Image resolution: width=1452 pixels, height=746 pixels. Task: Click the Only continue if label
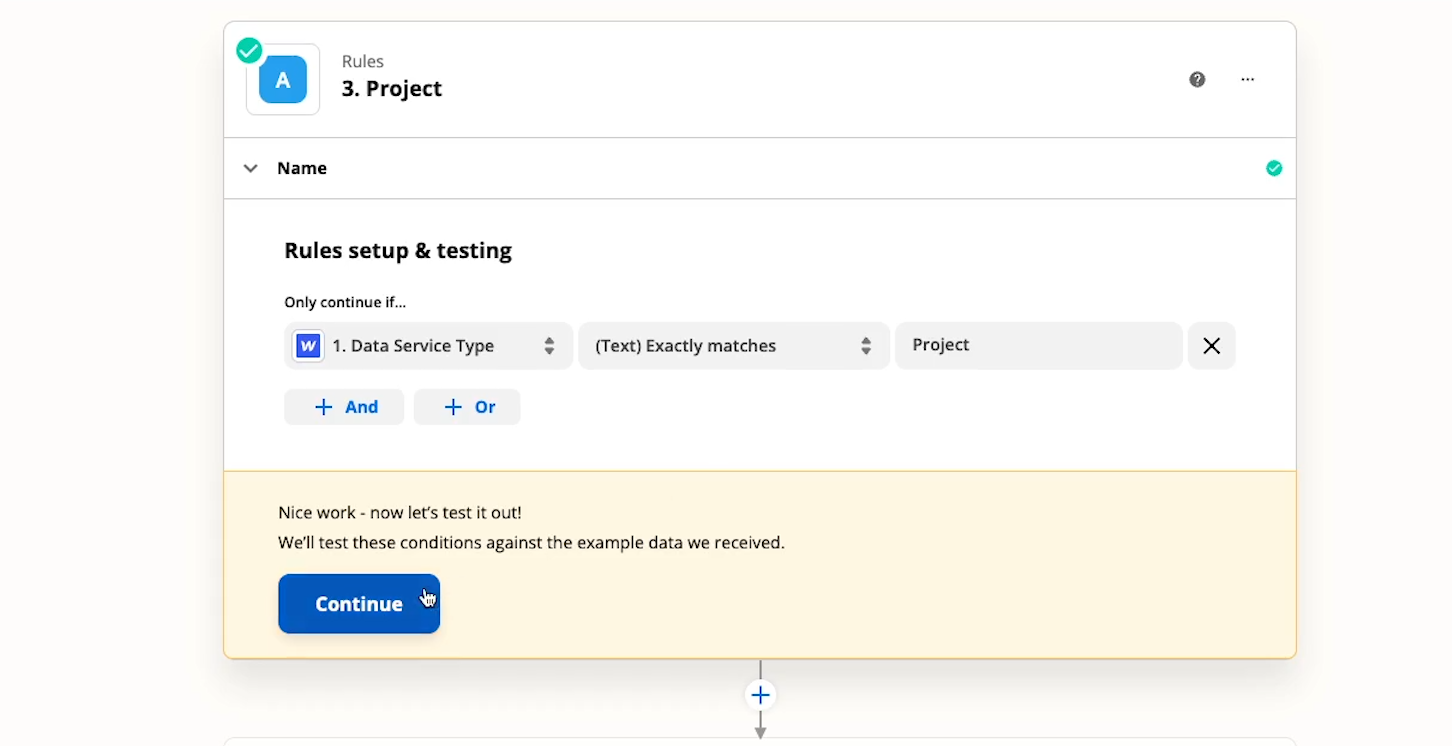[345, 302]
